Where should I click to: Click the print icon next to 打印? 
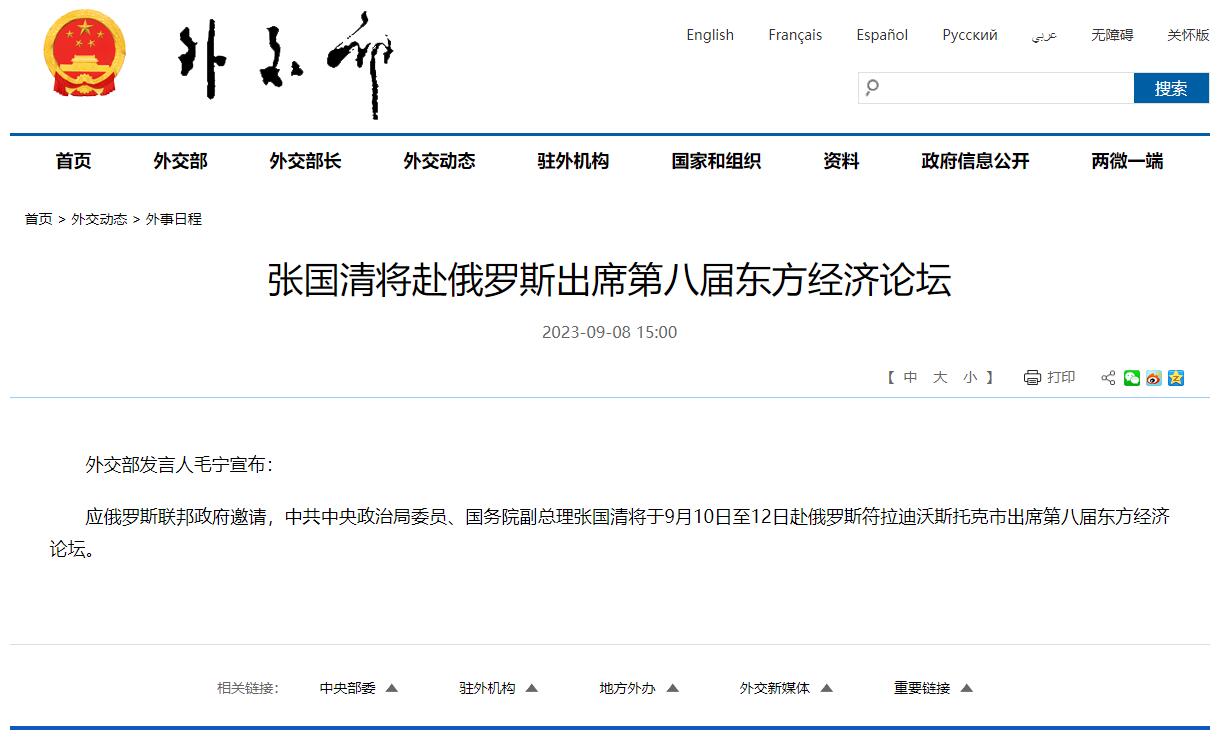point(1030,377)
